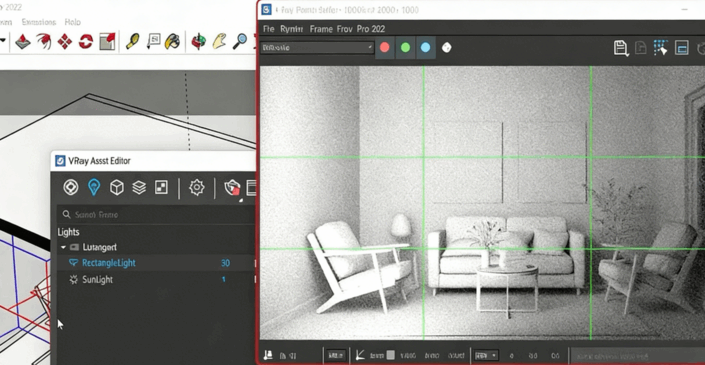The width and height of the screenshot is (705, 365).
Task: Toggle the RectangleLight enable icon
Action: coord(73,263)
